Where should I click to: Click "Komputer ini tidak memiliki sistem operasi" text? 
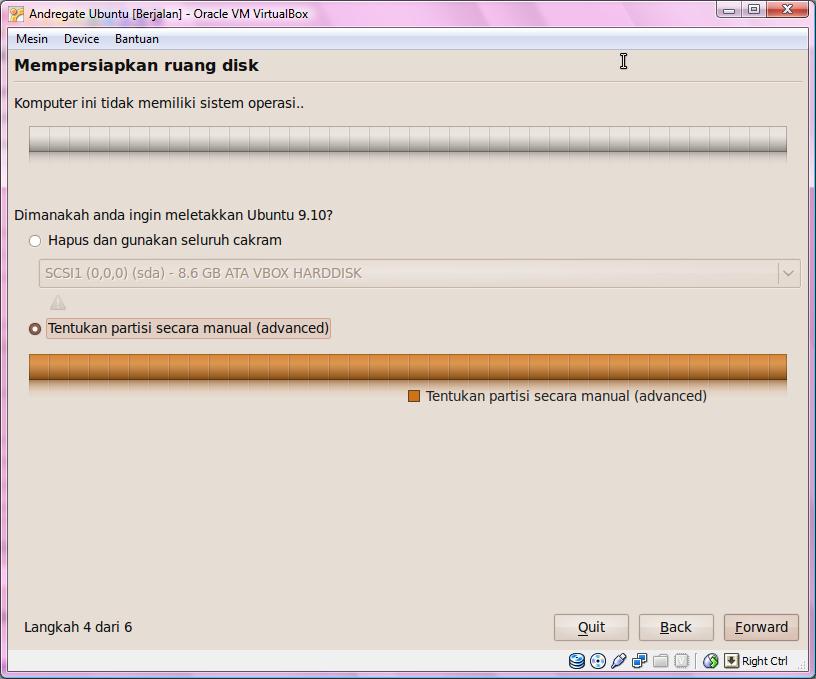[x=159, y=103]
